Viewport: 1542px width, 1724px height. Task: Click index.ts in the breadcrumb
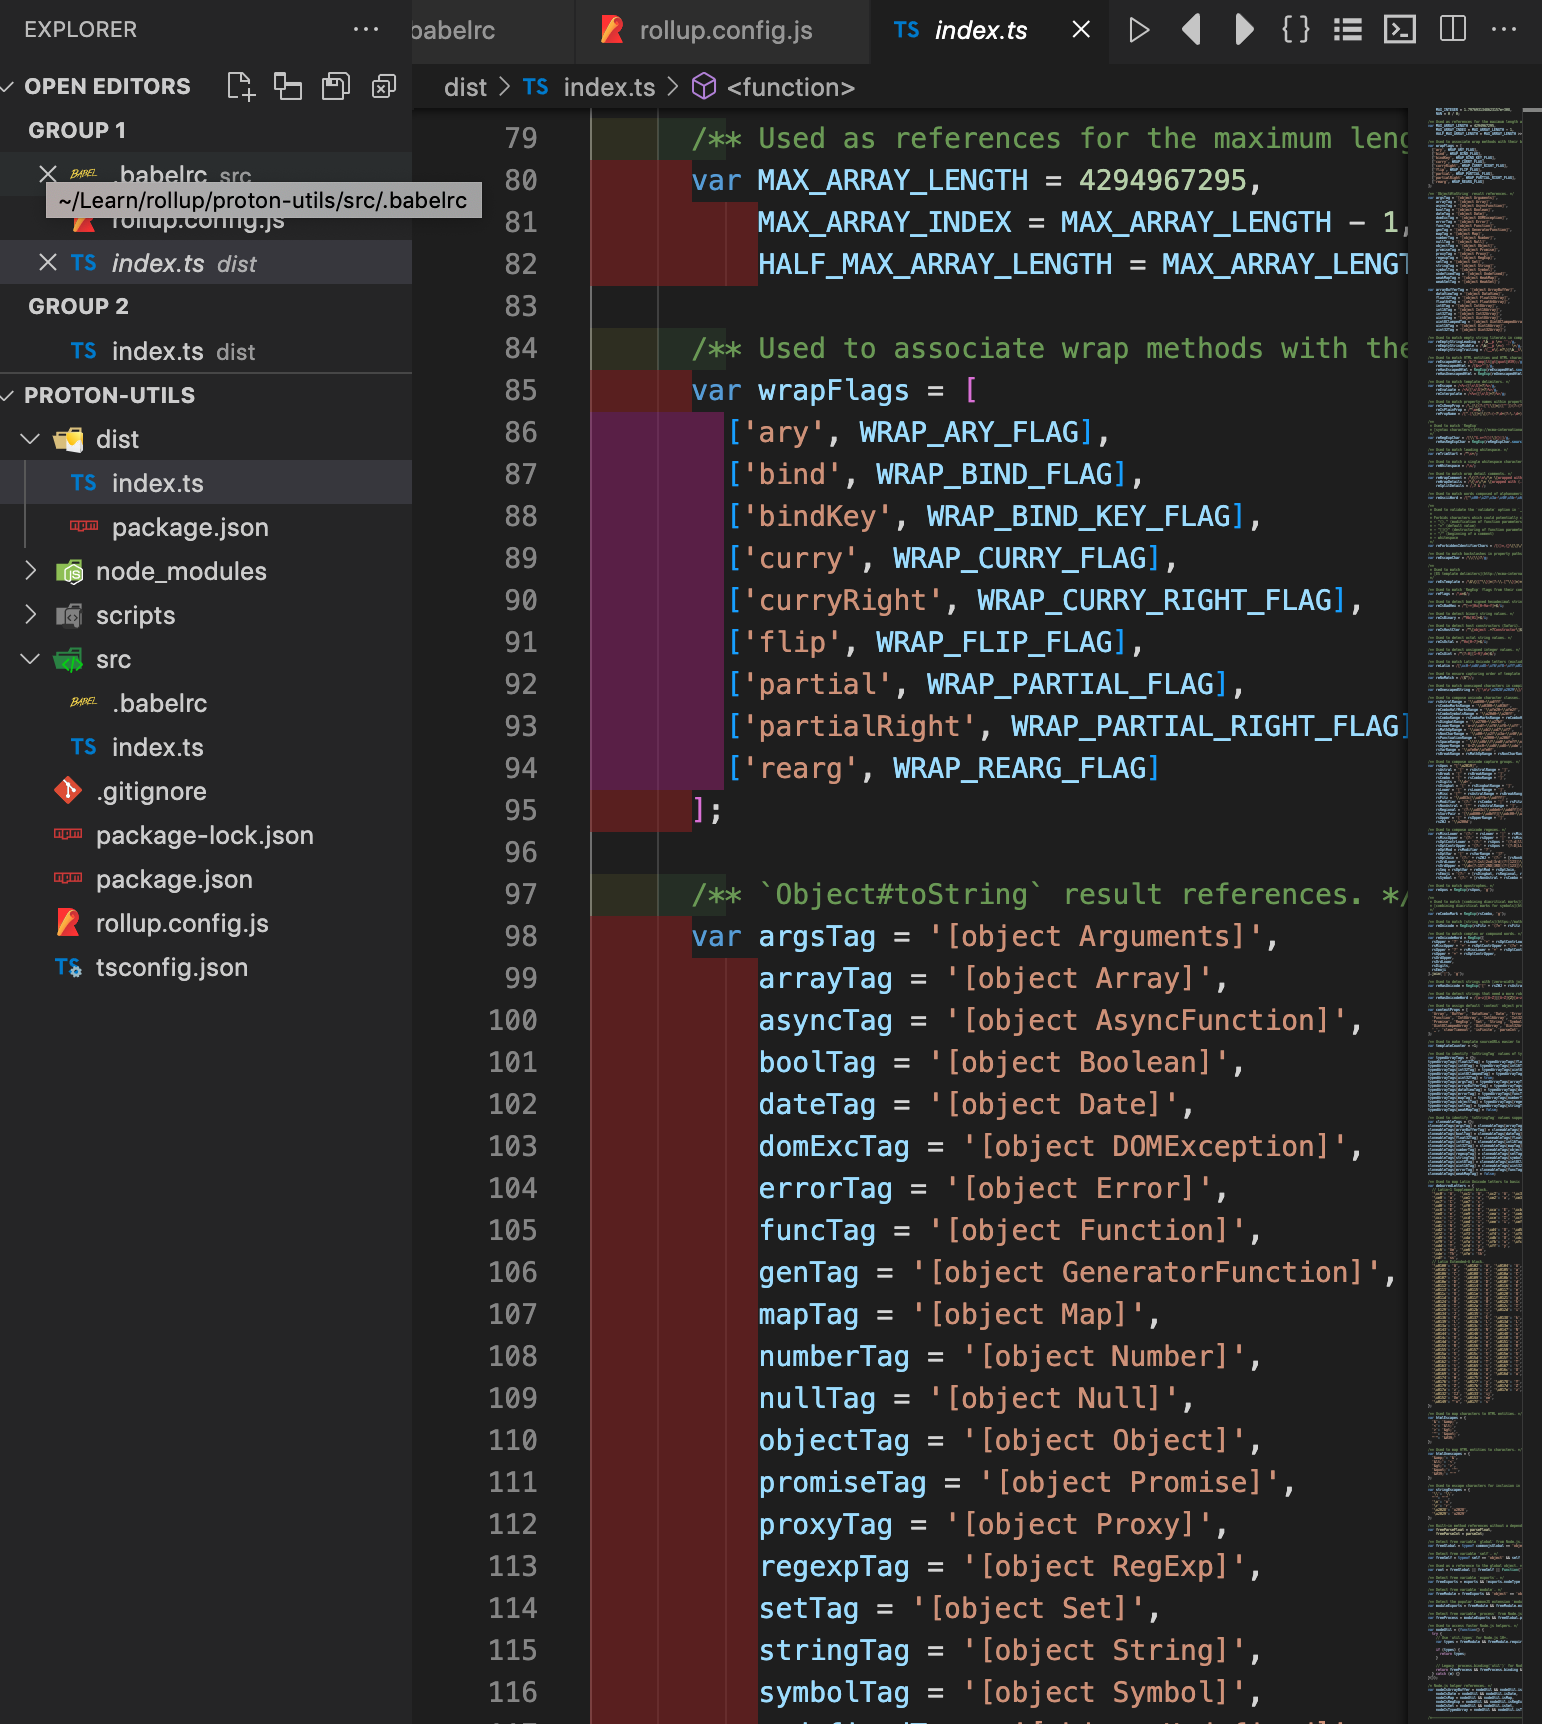click(x=609, y=88)
